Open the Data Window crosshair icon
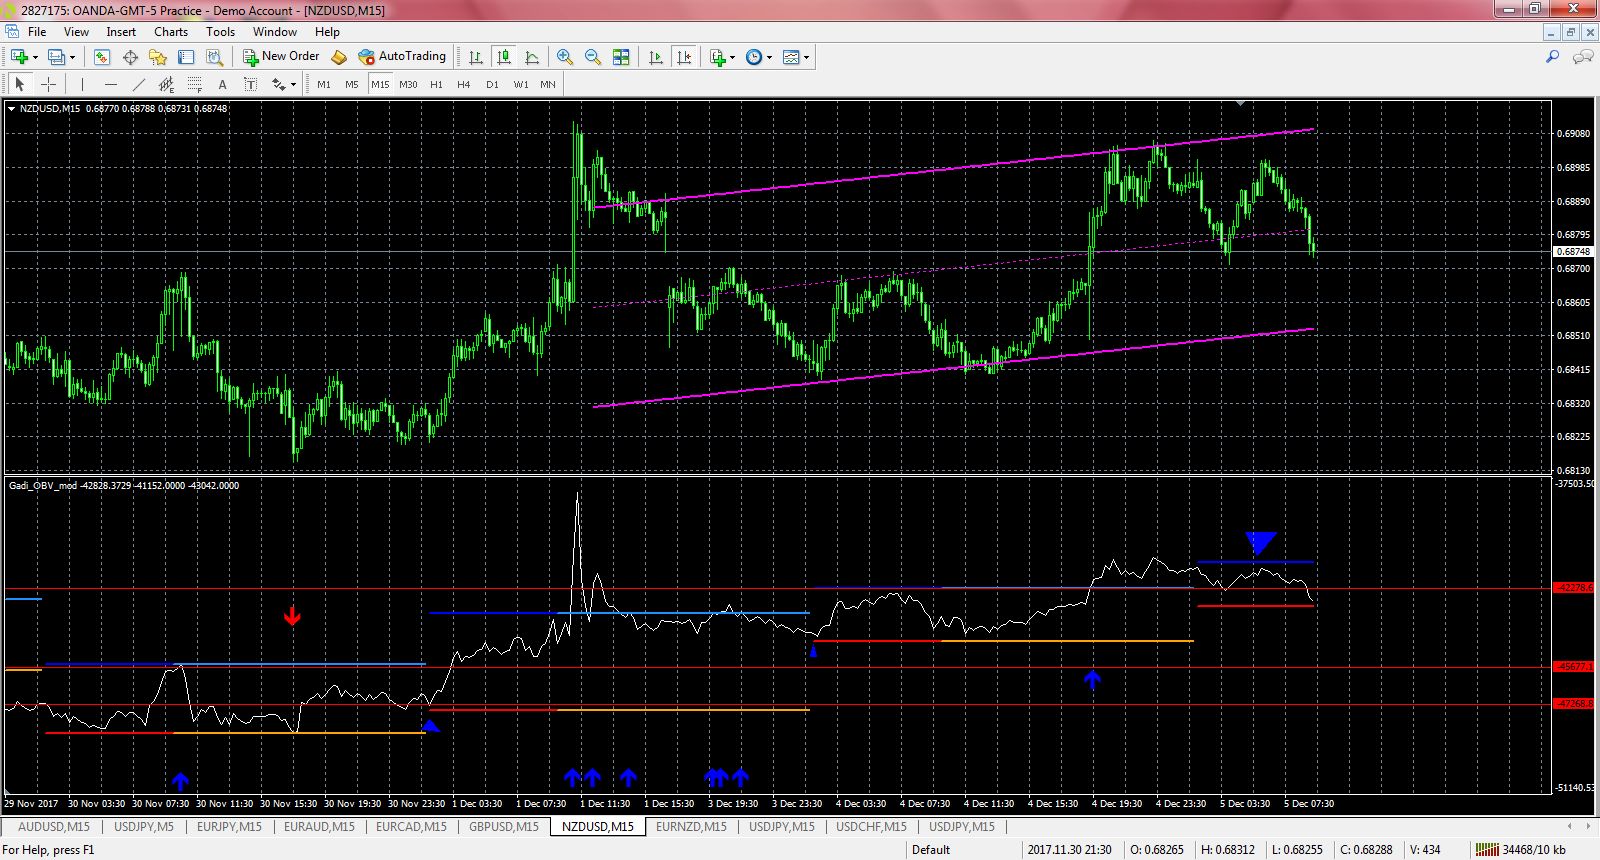1600x860 pixels. [x=130, y=57]
